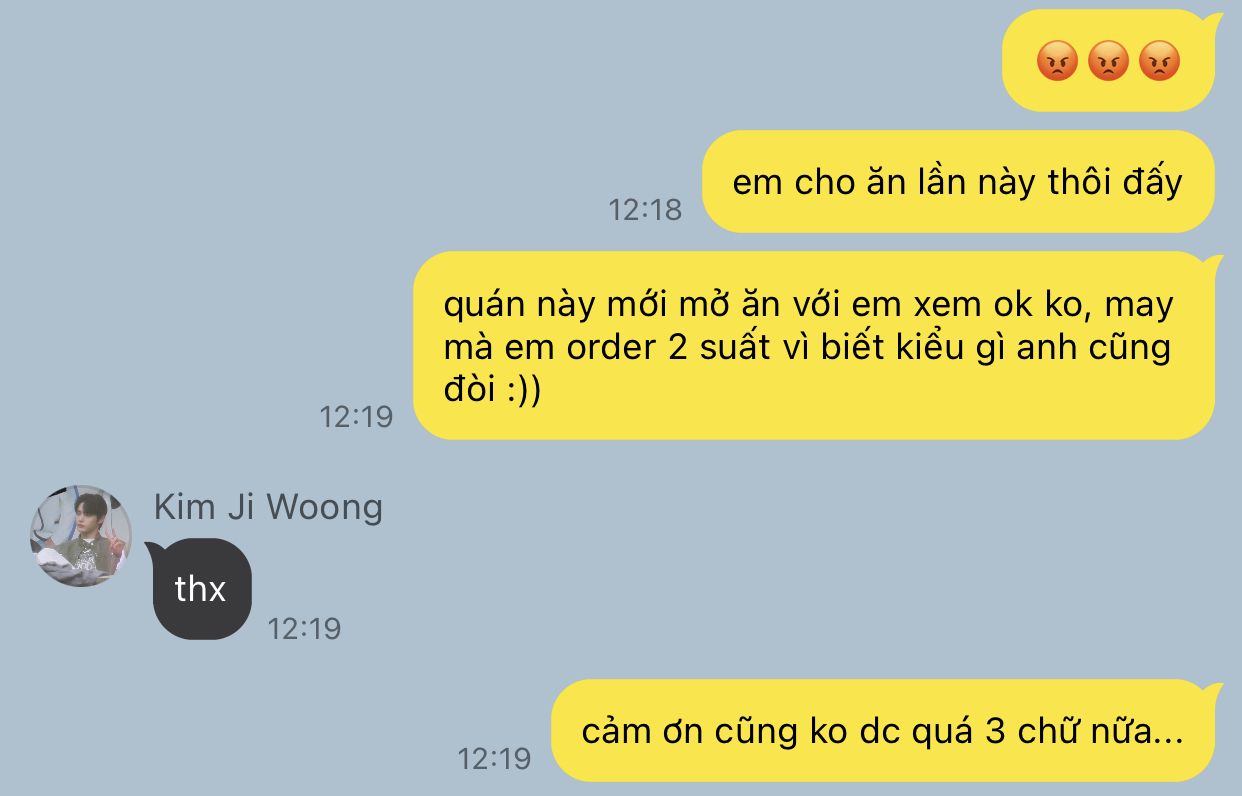The image size is (1242, 796).
Task: Select message "cảm ơn cũng ko dc quá 3 chữ nữa..."
Action: click(883, 731)
